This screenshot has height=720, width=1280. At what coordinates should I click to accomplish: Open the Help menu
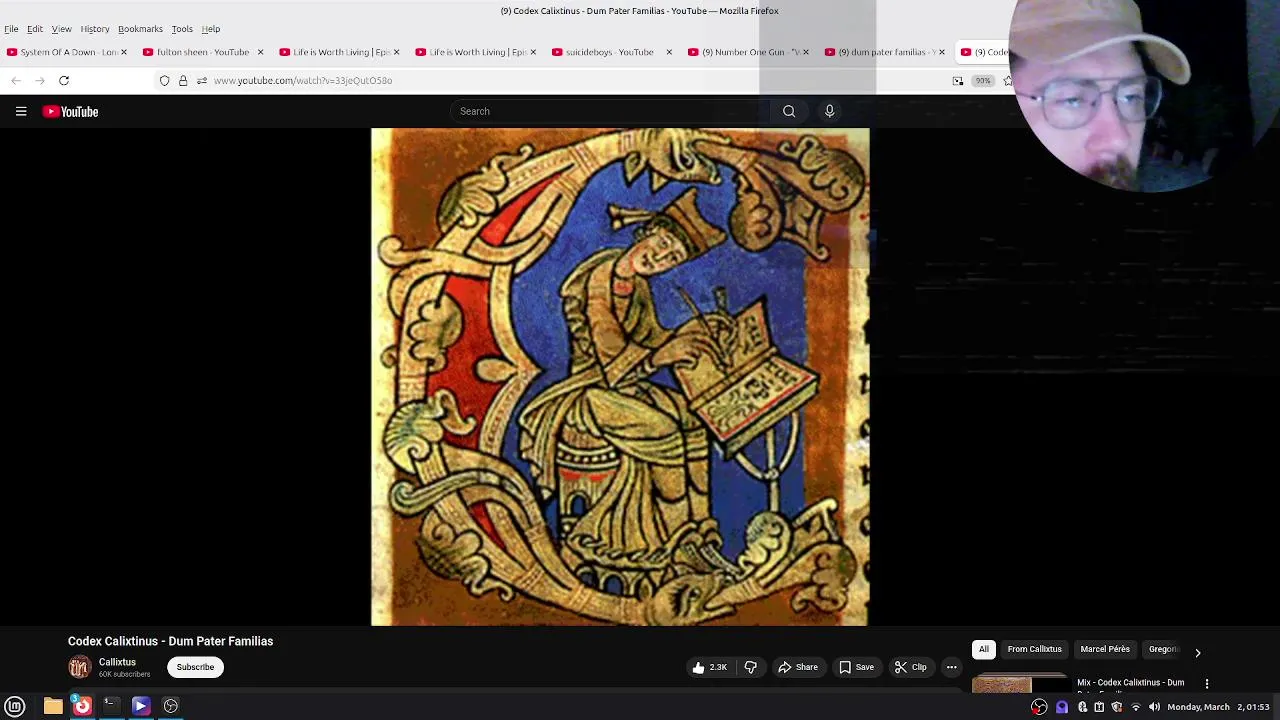tap(211, 29)
